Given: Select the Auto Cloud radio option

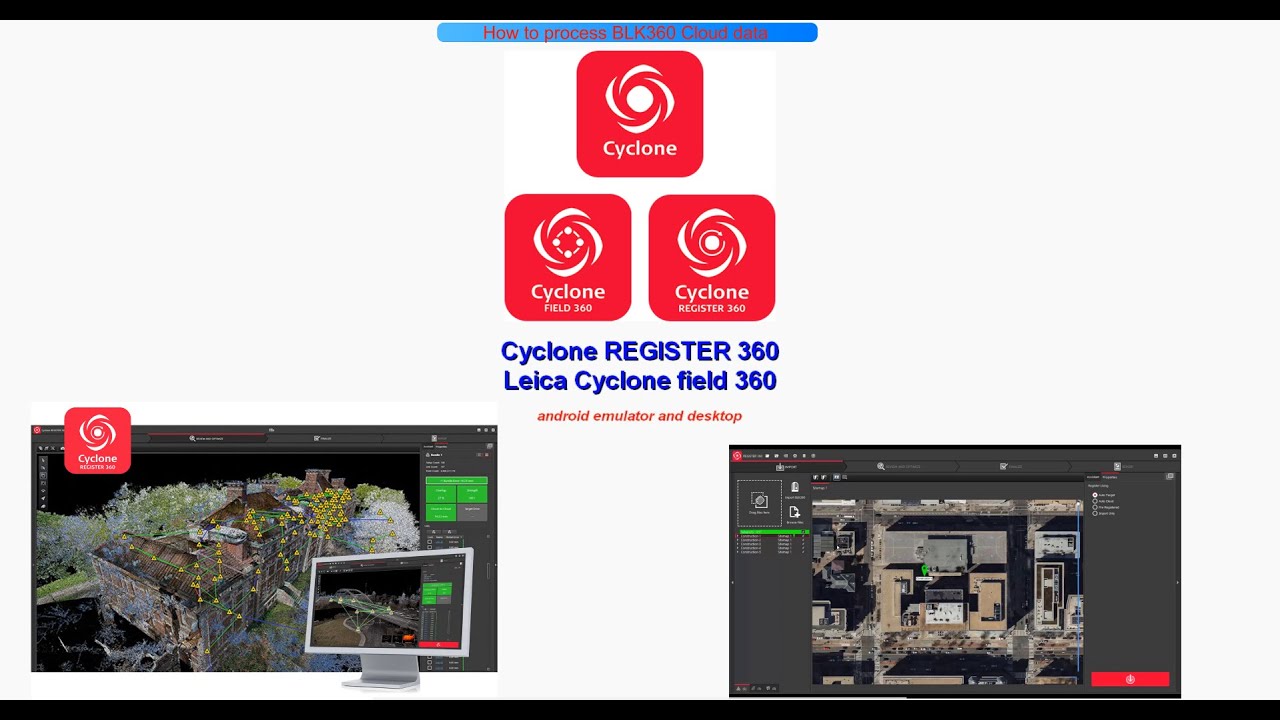Looking at the screenshot, I should coord(1095,501).
